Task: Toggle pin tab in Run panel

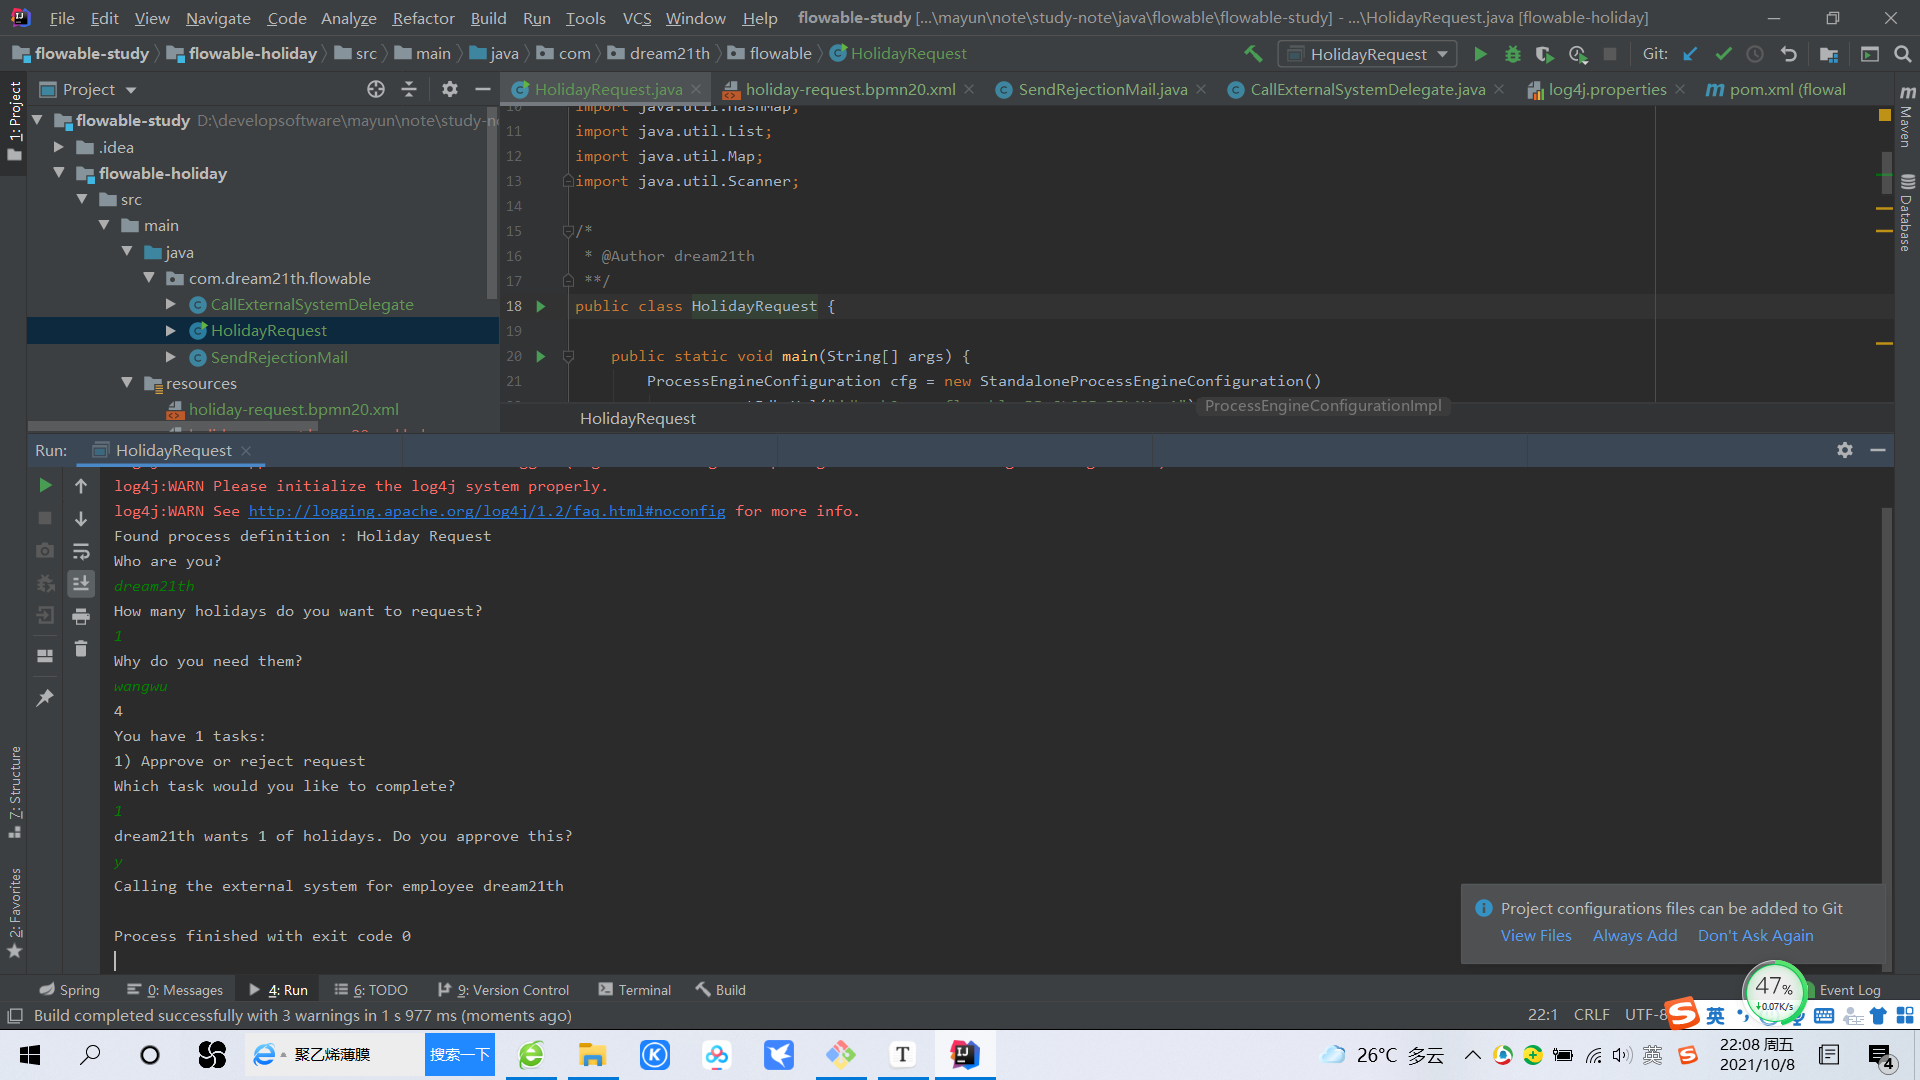Action: pyautogui.click(x=45, y=698)
